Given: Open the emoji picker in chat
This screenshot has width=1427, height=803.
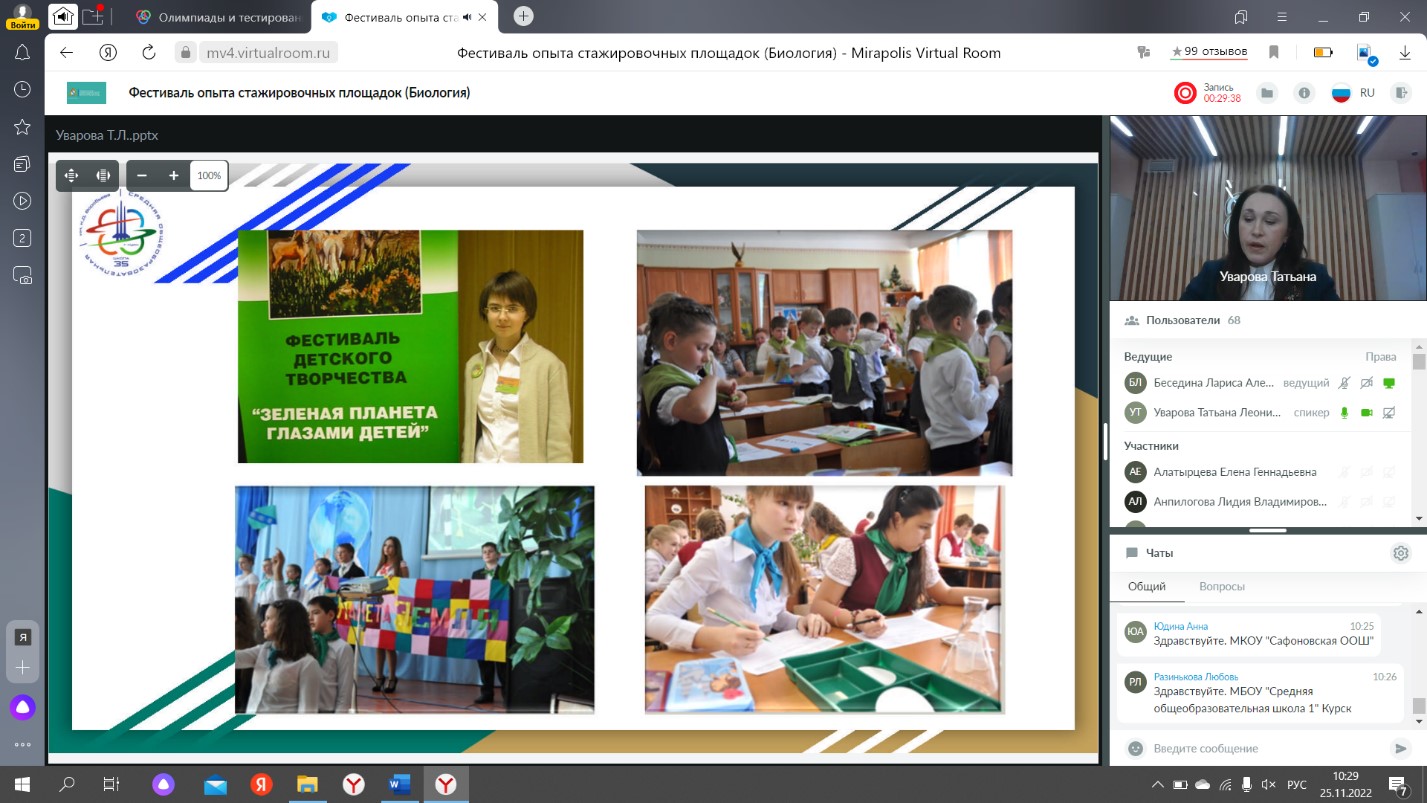Looking at the screenshot, I should tap(1135, 748).
